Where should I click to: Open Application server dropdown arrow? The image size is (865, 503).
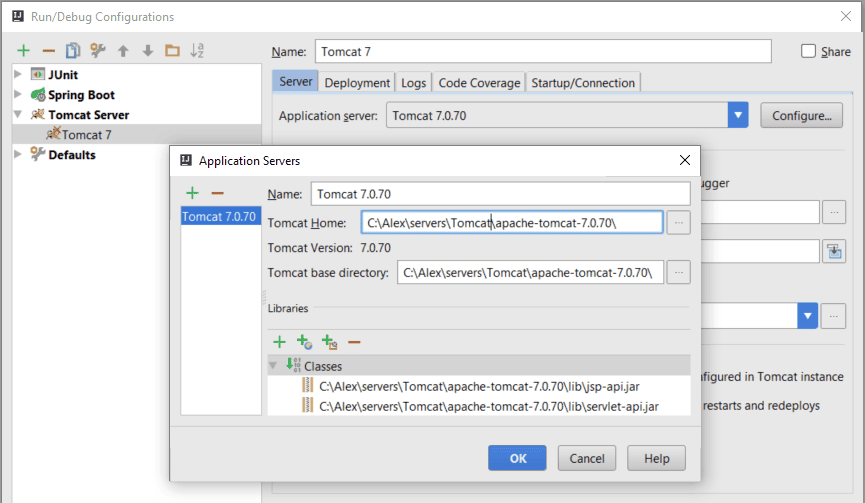(x=738, y=115)
